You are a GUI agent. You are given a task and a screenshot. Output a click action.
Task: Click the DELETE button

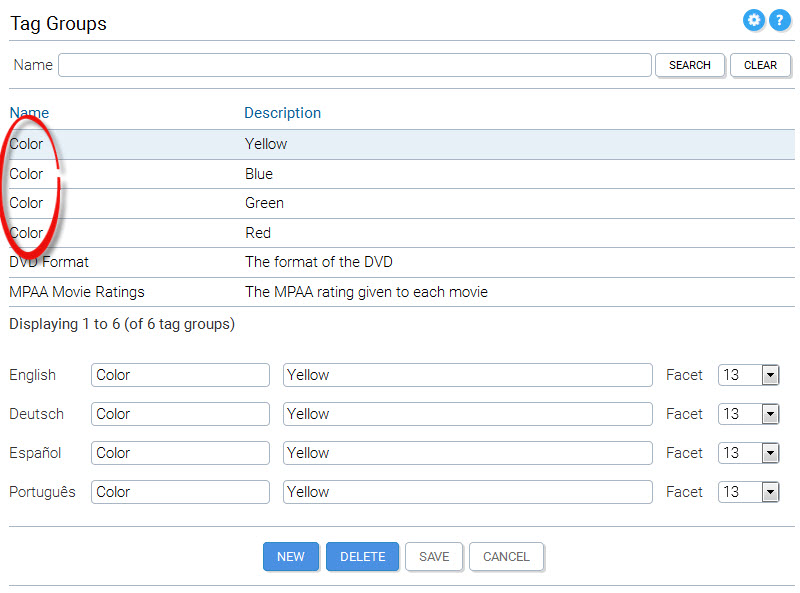(x=362, y=557)
